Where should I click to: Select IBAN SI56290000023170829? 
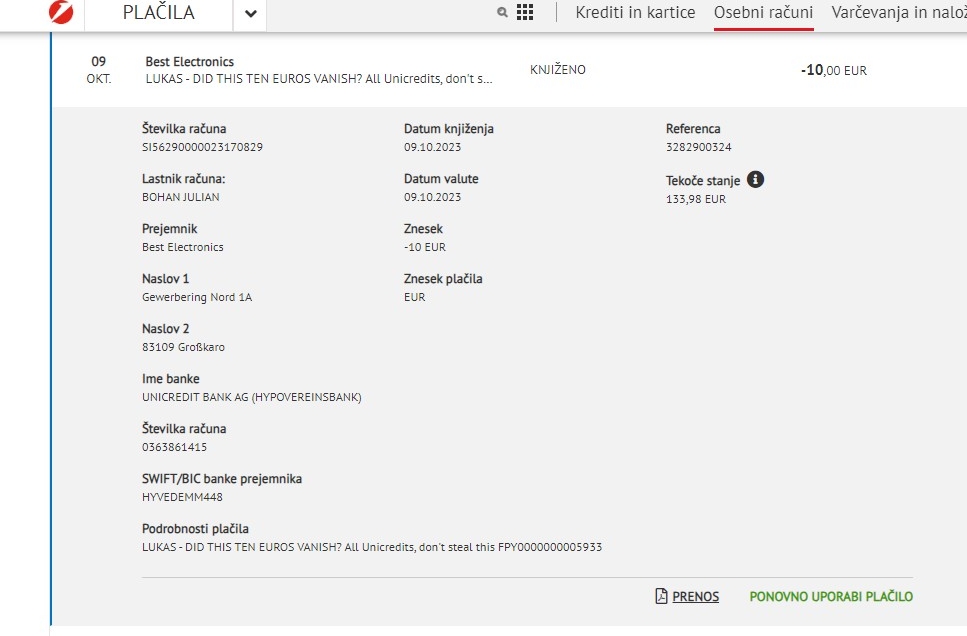click(202, 147)
